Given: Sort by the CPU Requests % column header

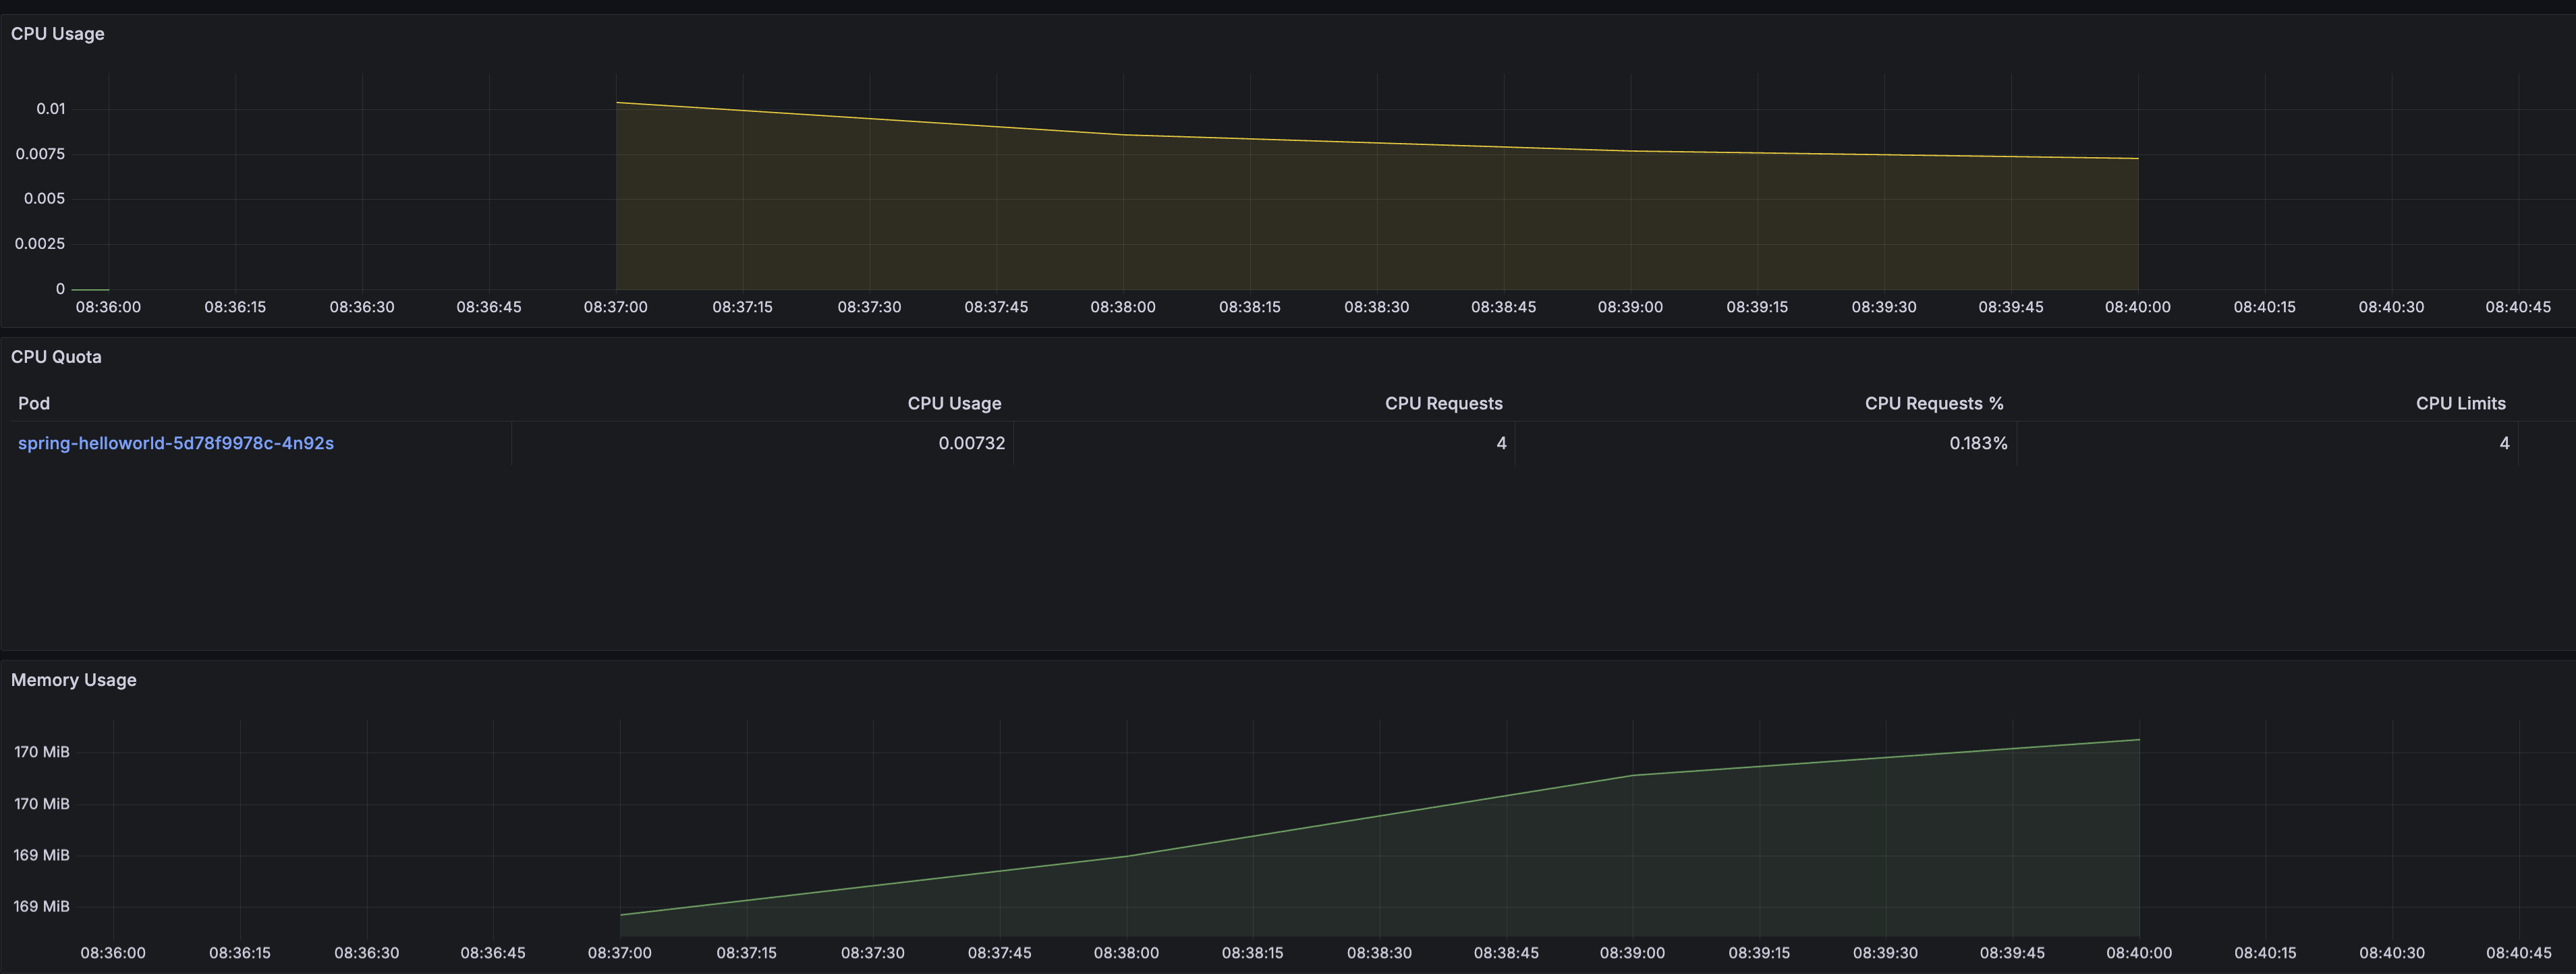Looking at the screenshot, I should click(1933, 403).
